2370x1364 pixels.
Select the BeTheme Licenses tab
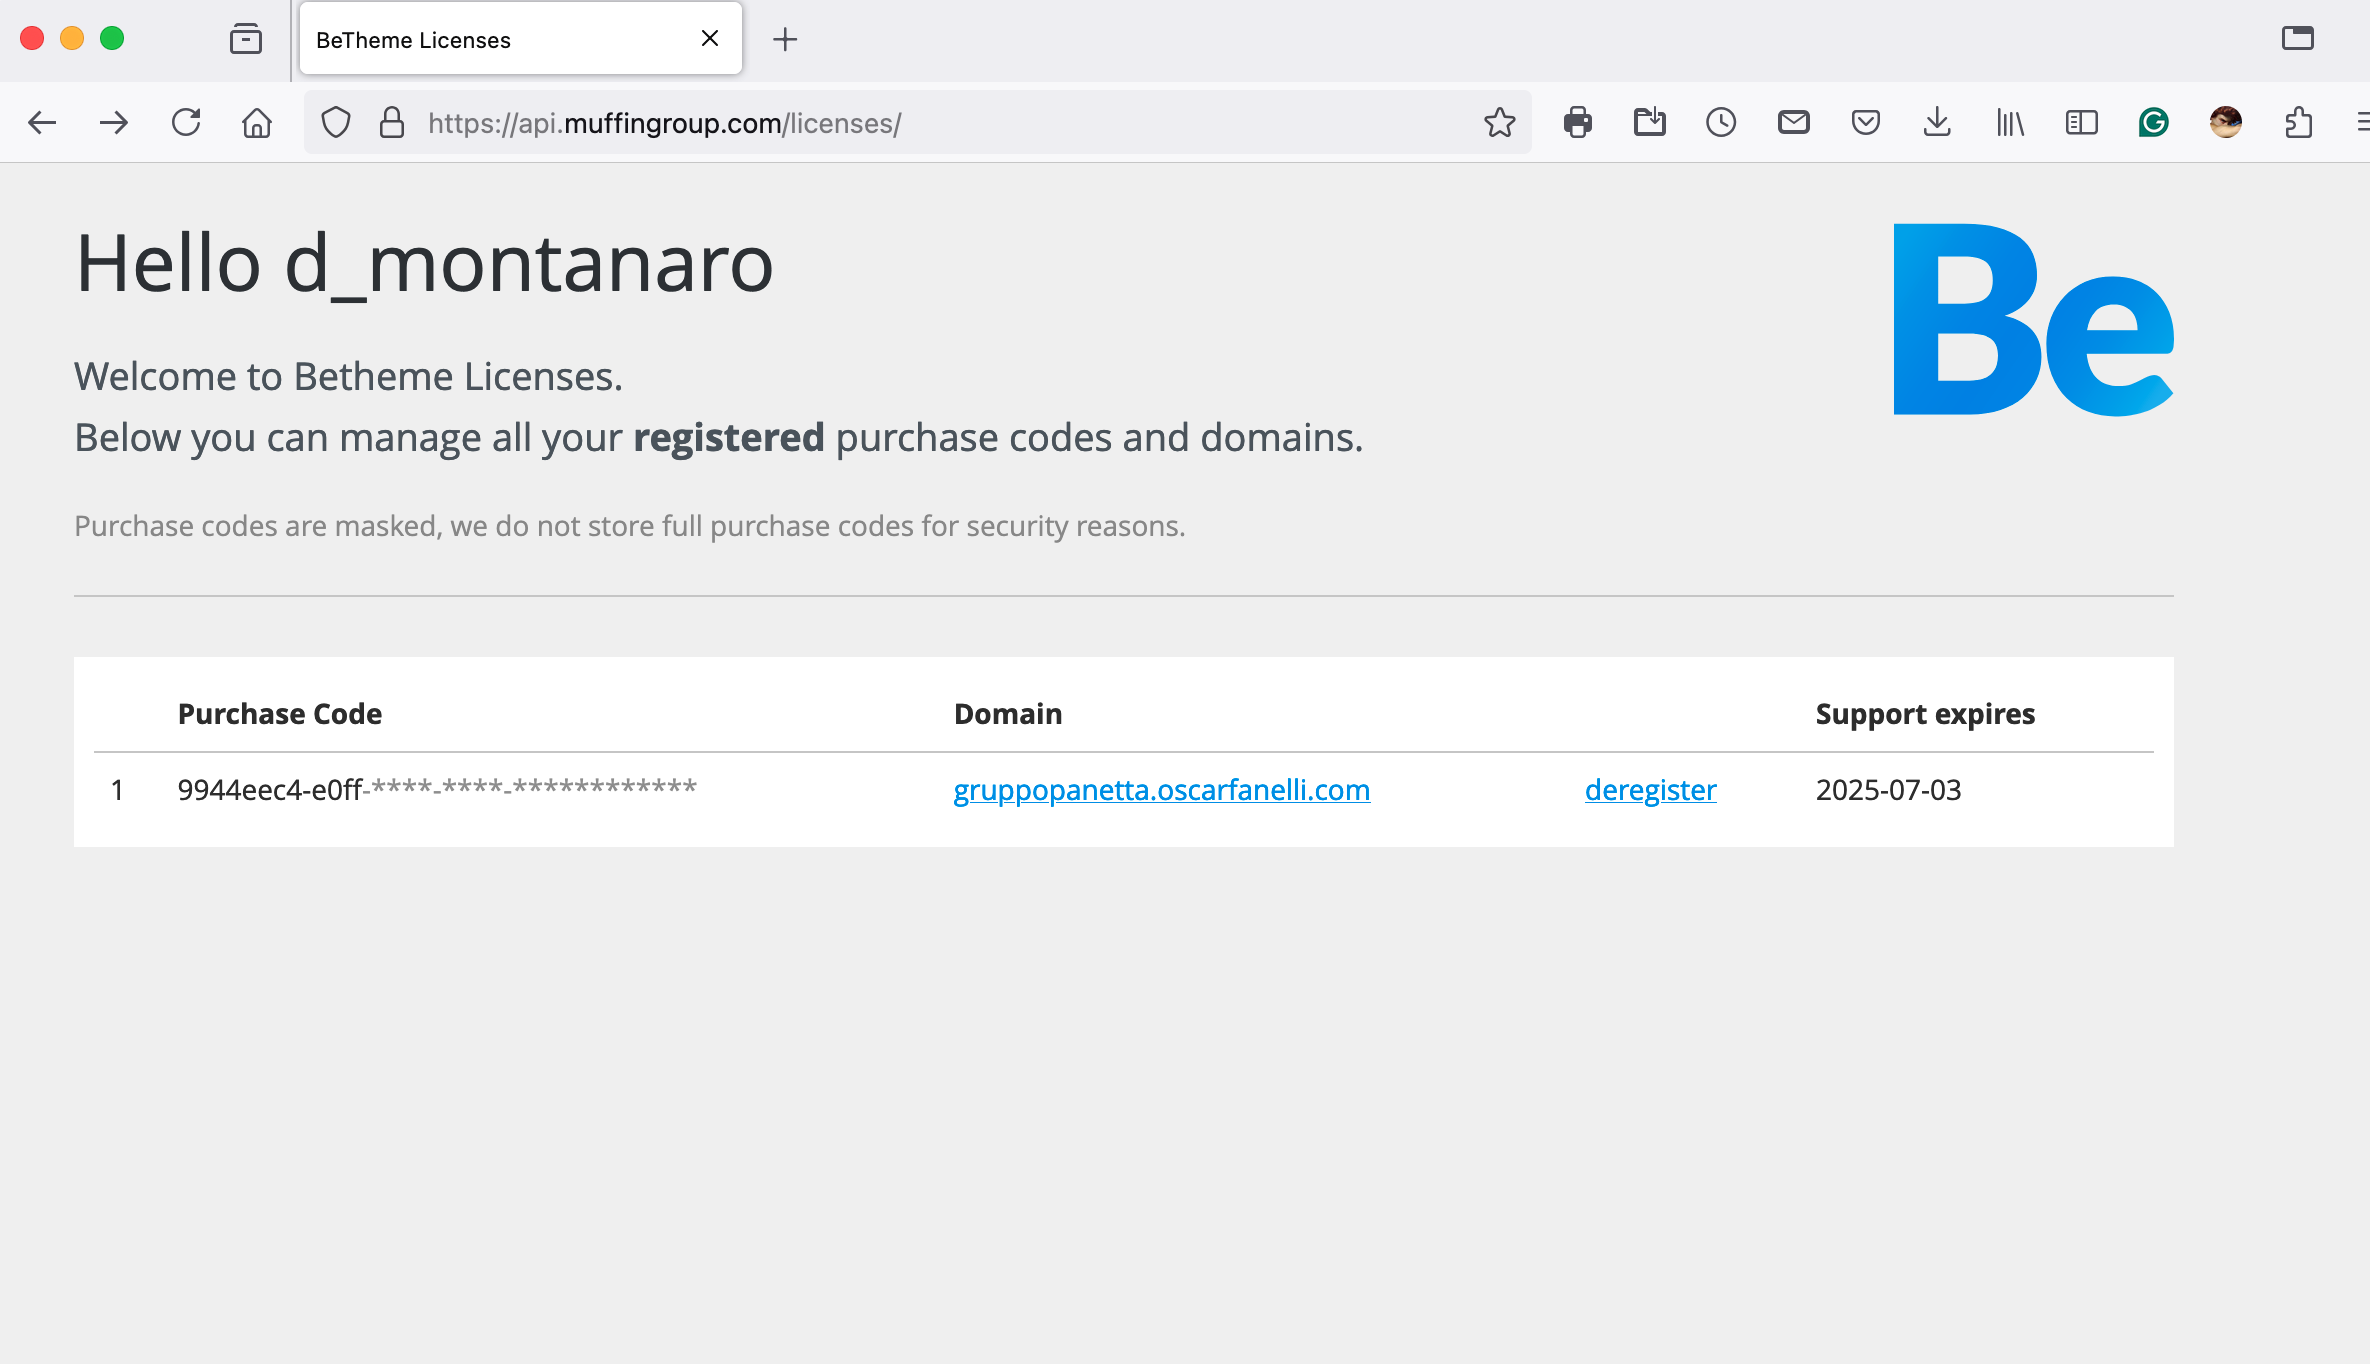(521, 39)
